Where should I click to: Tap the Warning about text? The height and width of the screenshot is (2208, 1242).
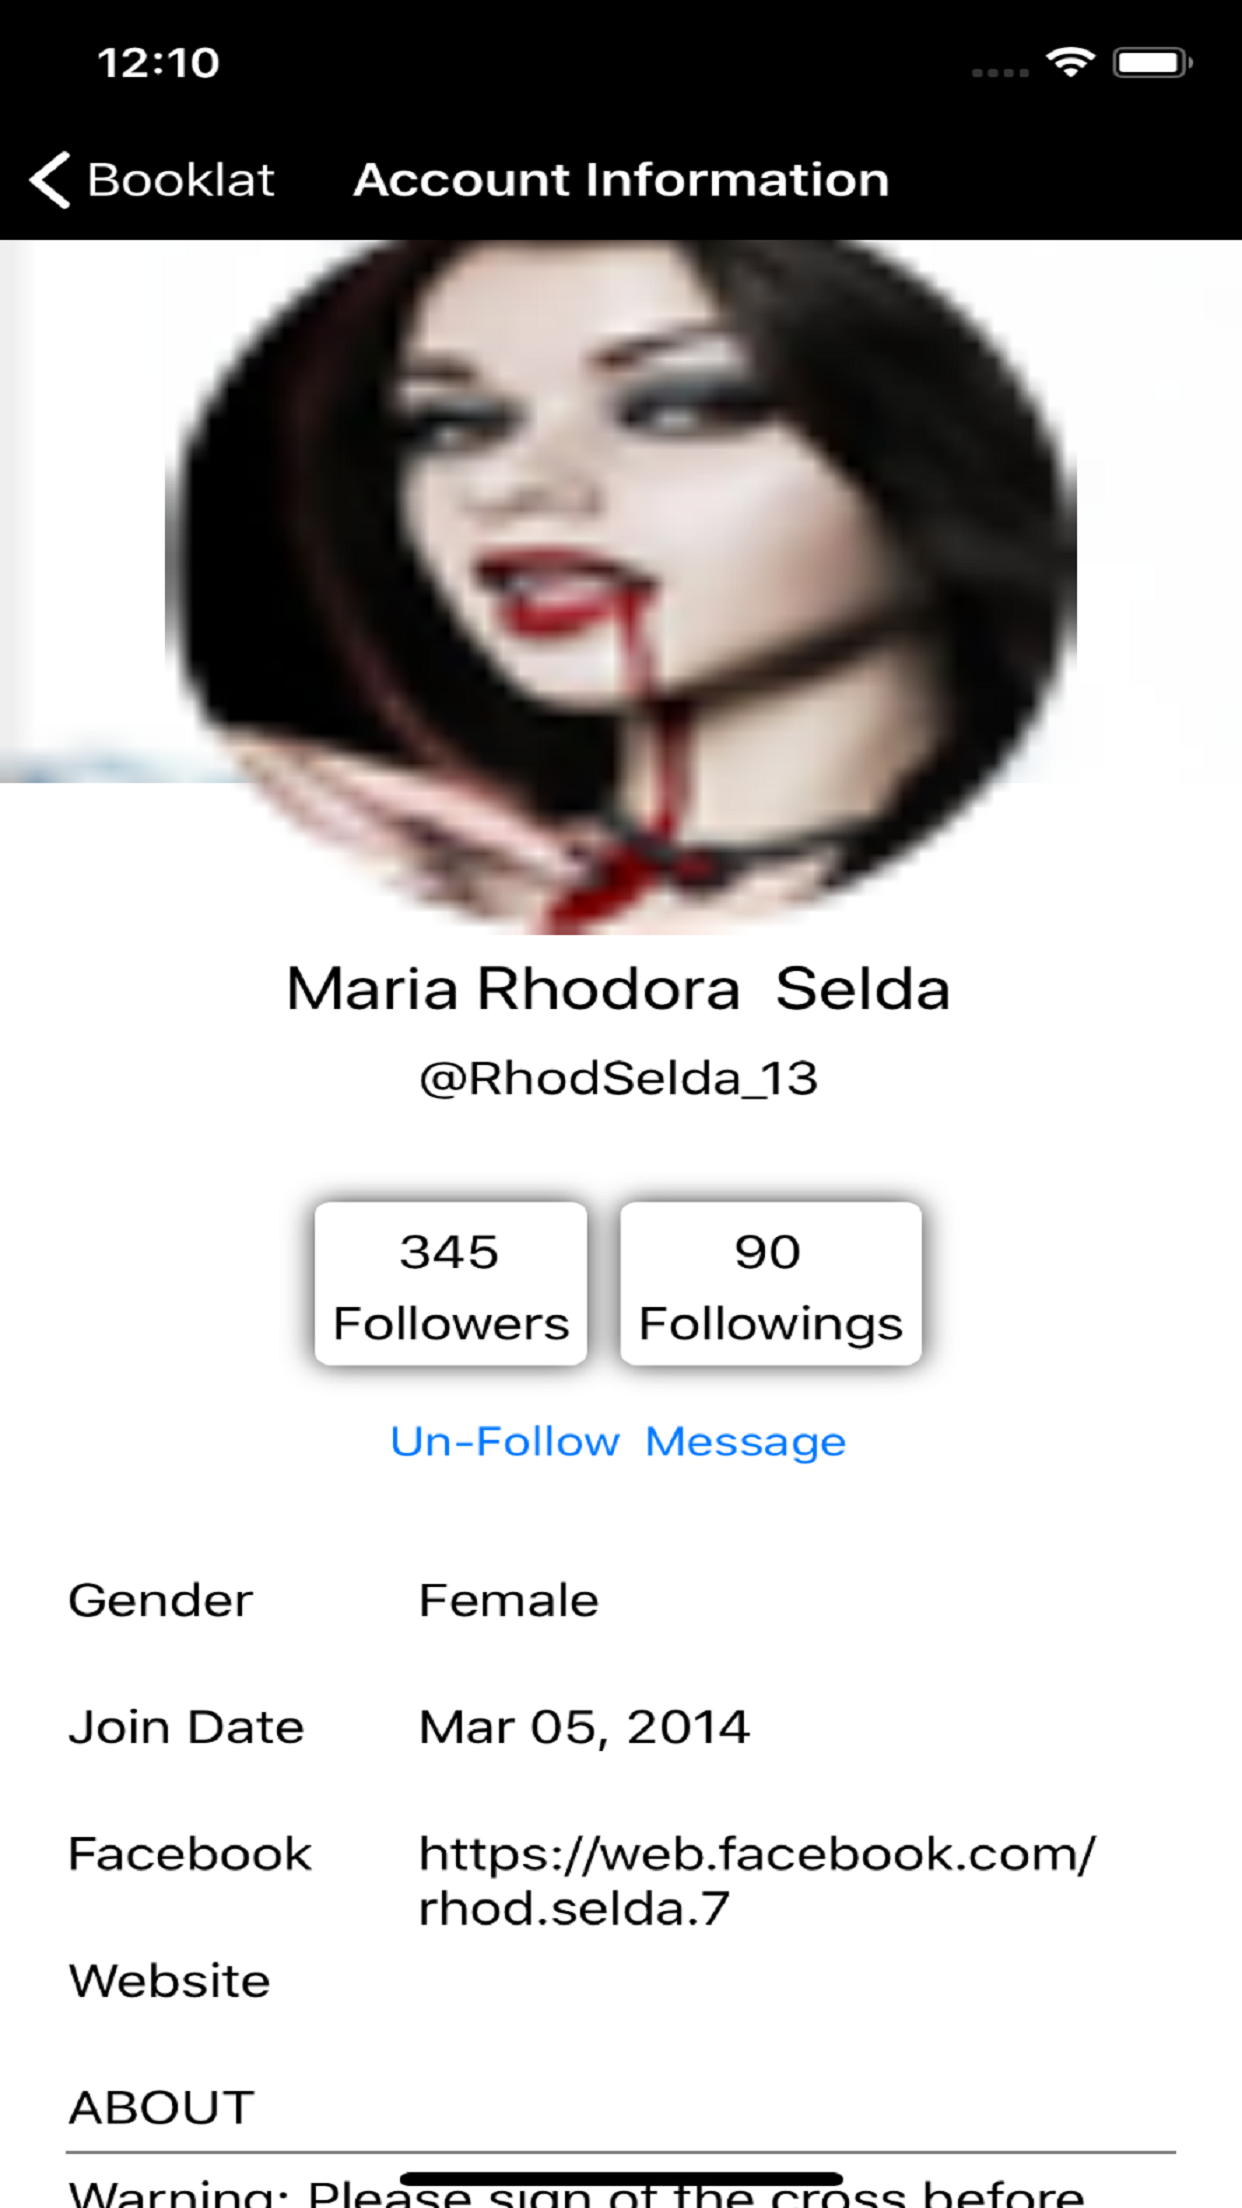(576, 2194)
